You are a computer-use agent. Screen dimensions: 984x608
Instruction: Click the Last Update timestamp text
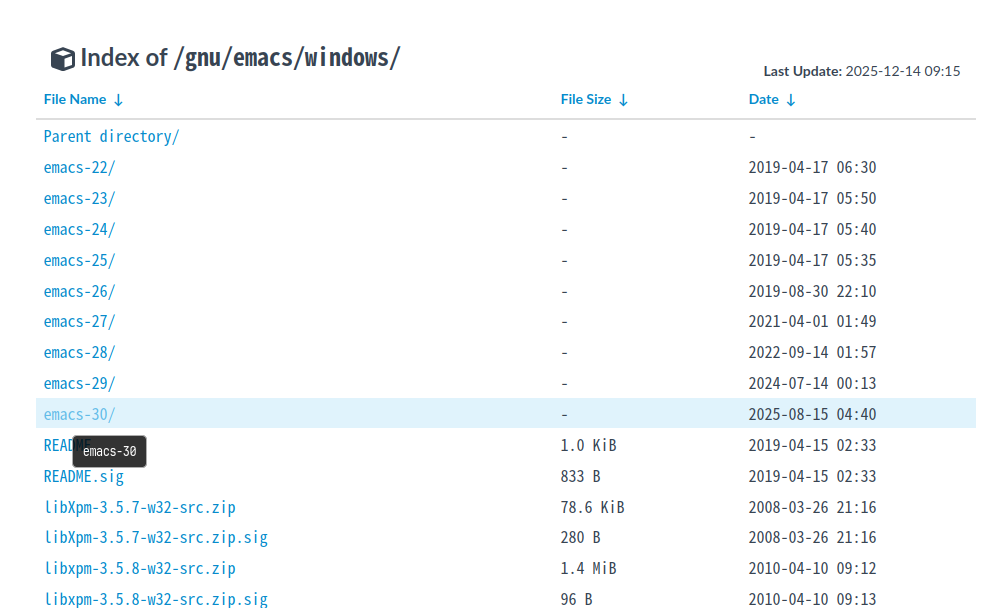coord(862,71)
